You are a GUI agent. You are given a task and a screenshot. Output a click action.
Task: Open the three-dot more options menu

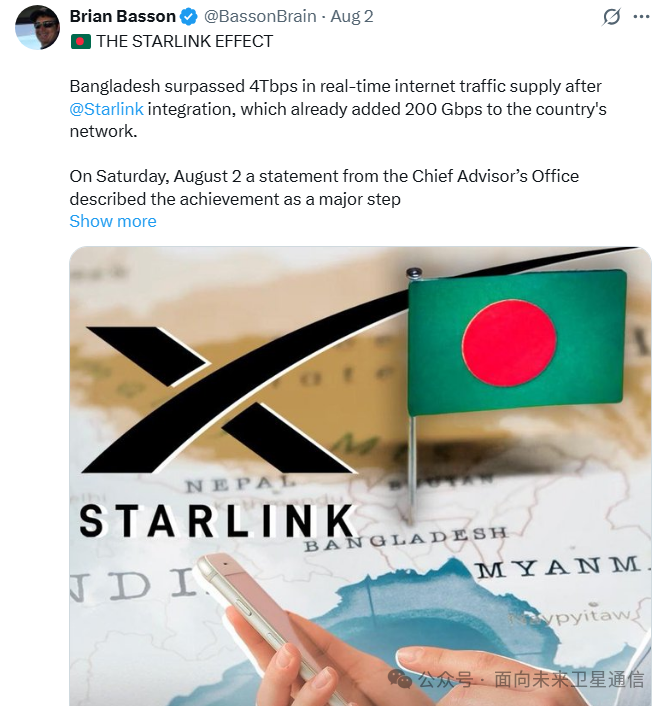coord(641,17)
